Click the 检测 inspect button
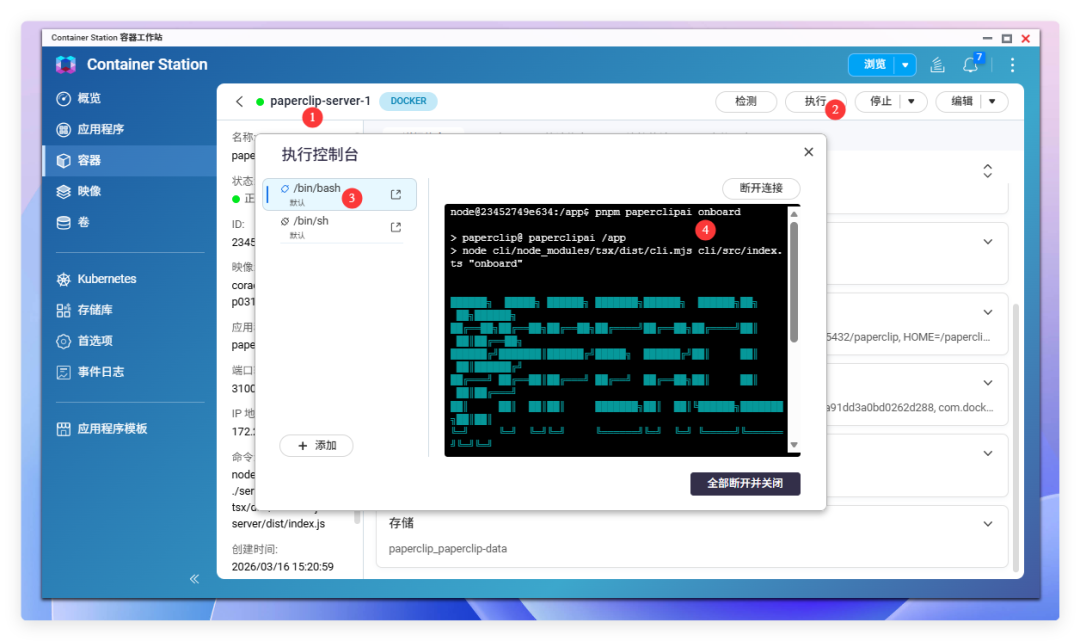This screenshot has width=1080, height=641. [746, 101]
